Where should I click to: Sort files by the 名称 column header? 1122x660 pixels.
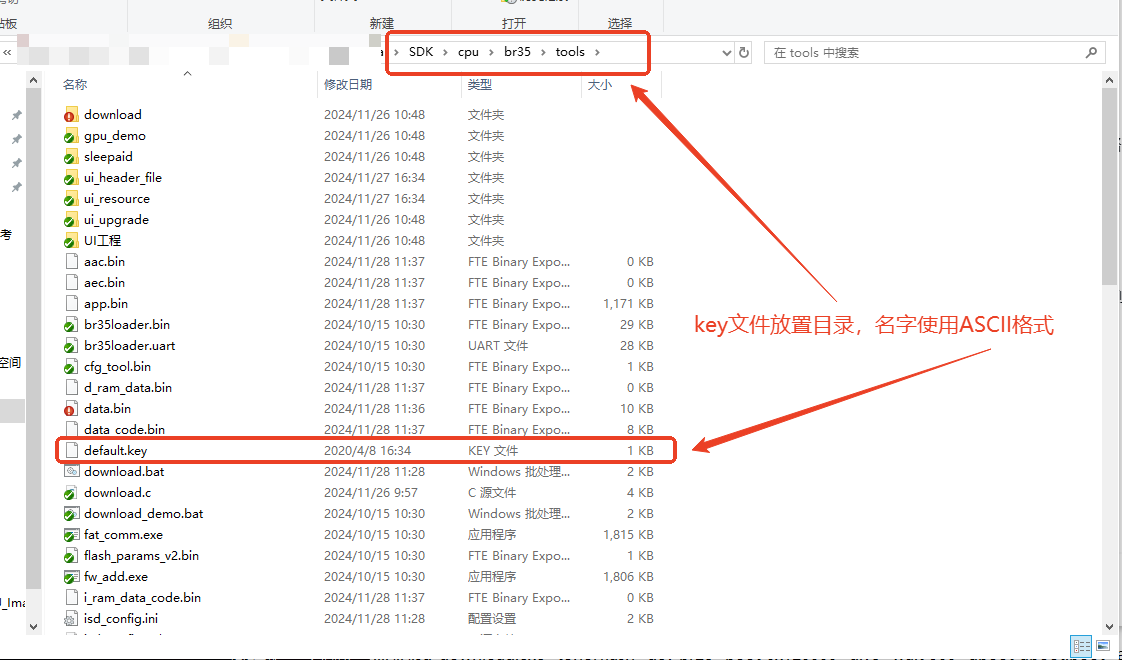(x=75, y=84)
